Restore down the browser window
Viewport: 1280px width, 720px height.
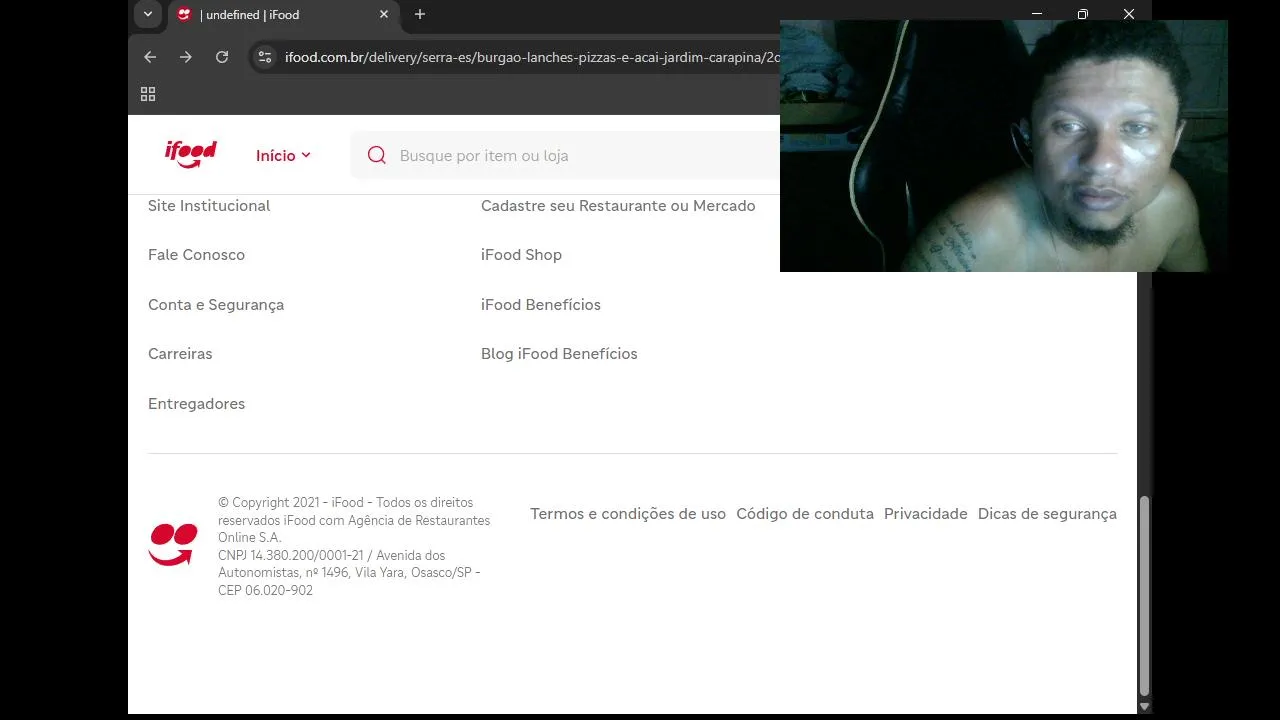[1083, 14]
